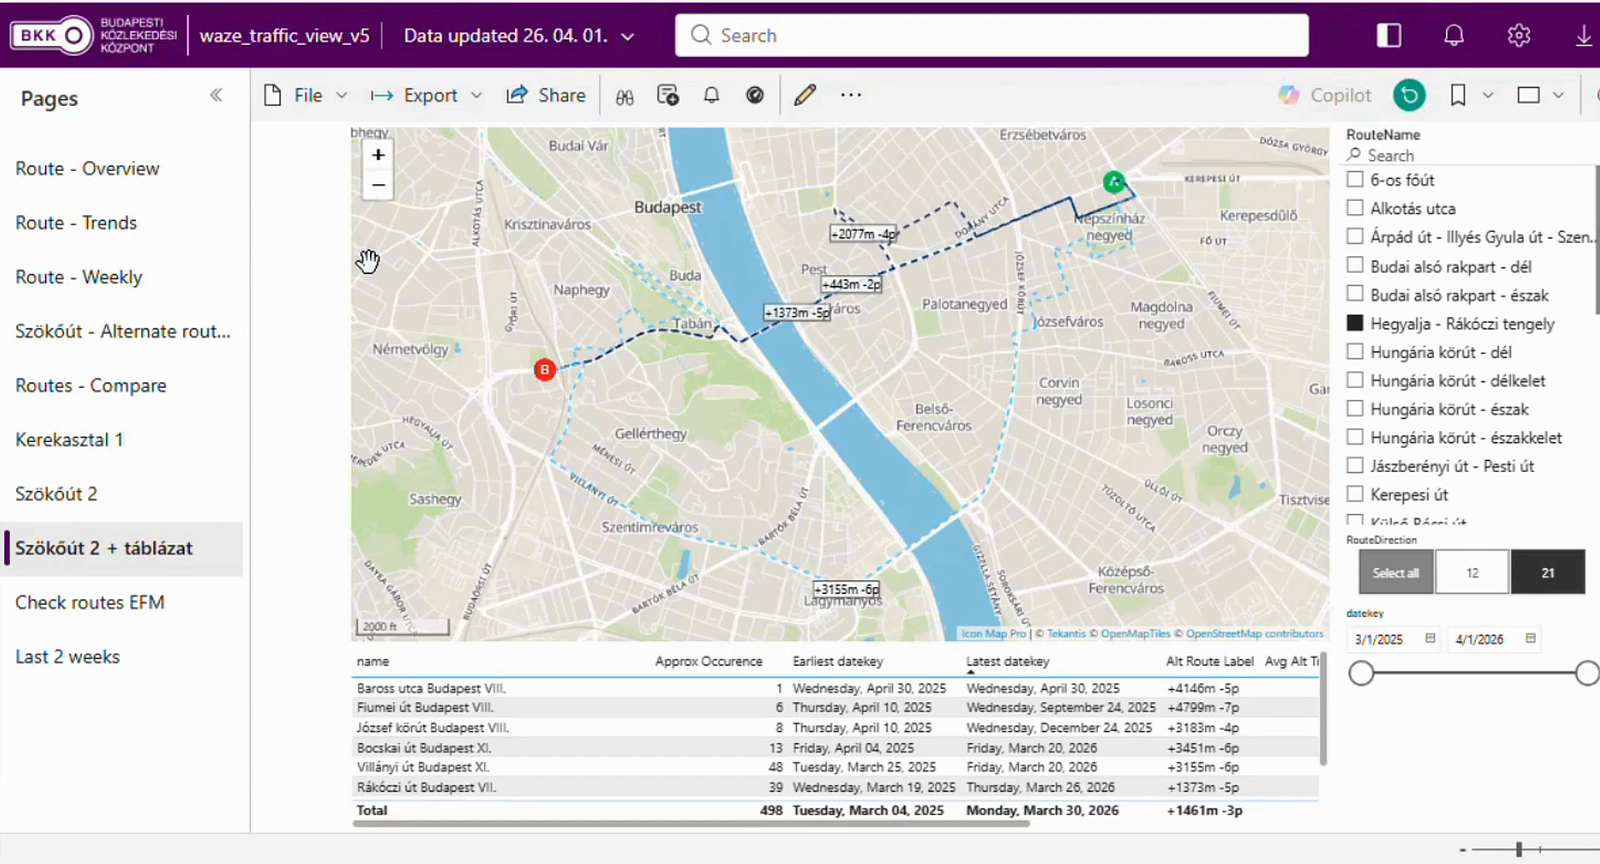
Task: Open notifications bell in top header
Action: coord(1454,35)
